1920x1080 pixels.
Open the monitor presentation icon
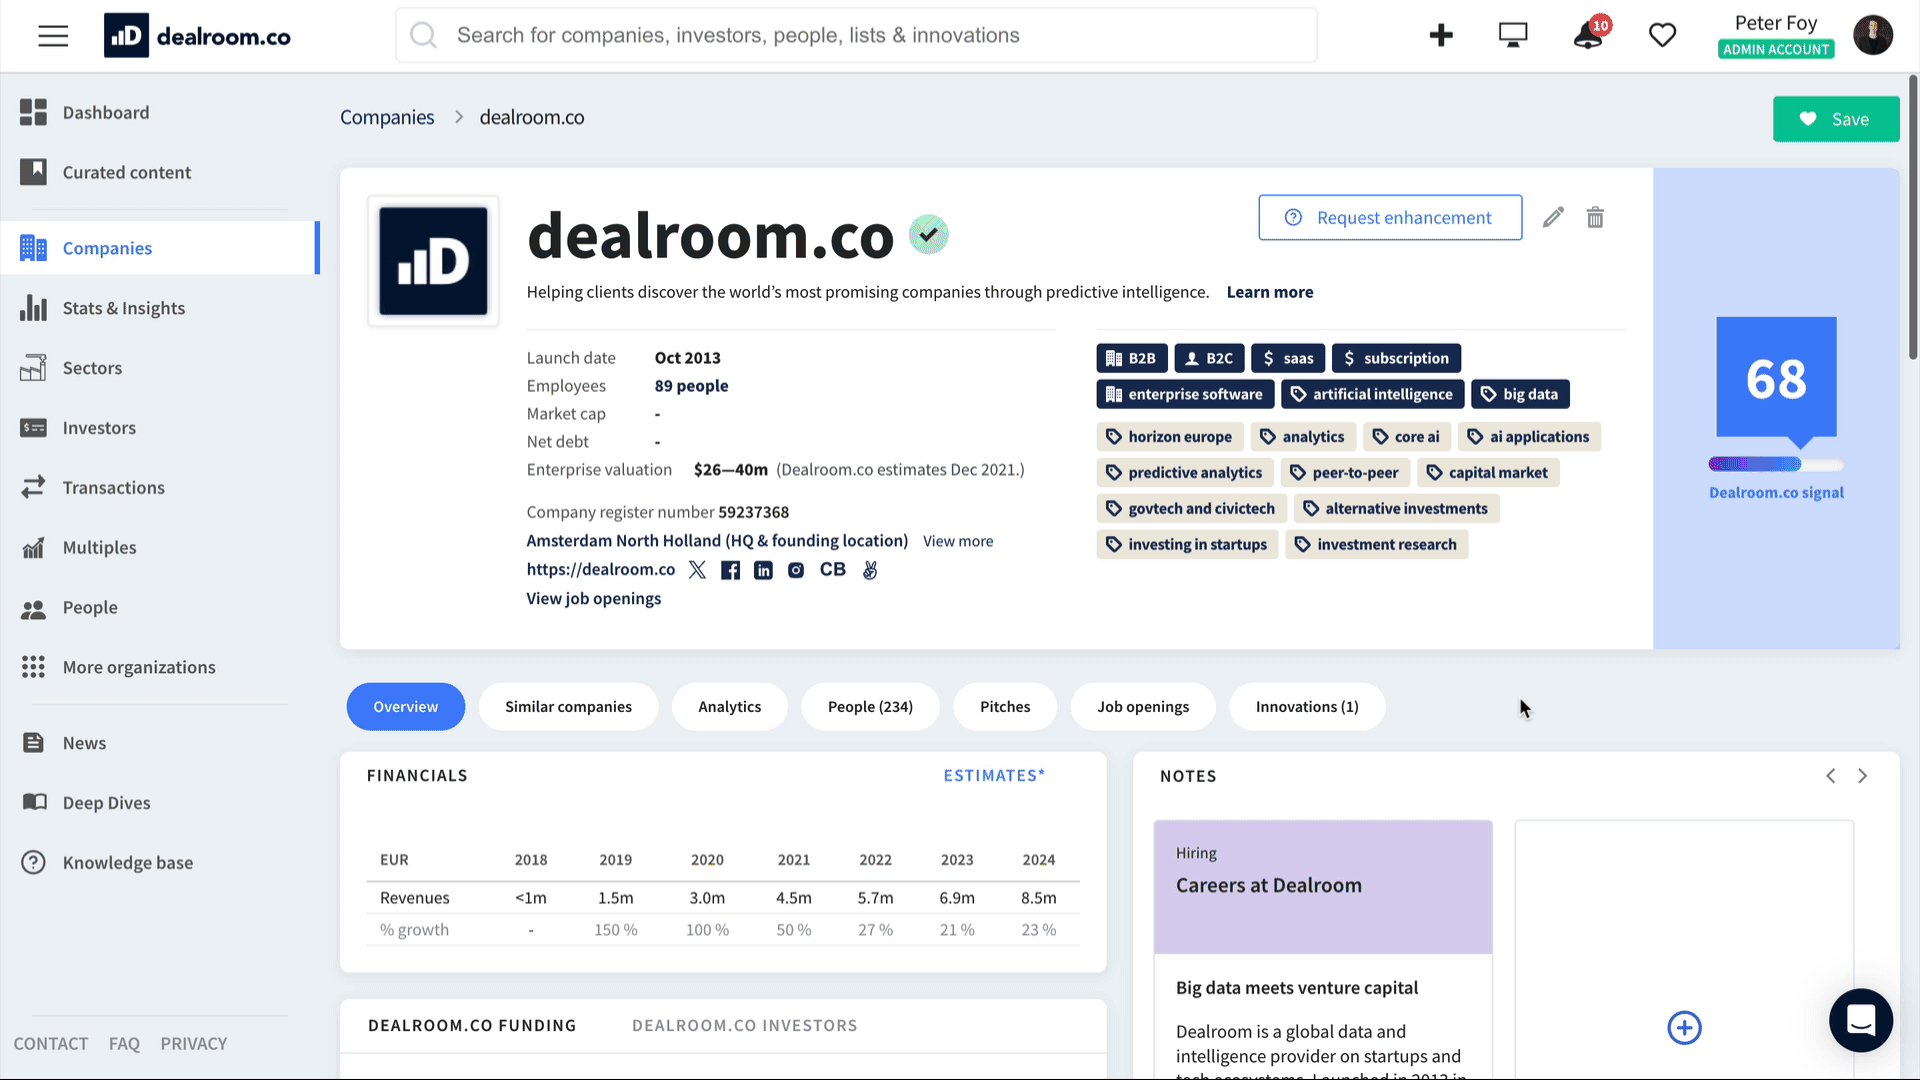click(1513, 35)
